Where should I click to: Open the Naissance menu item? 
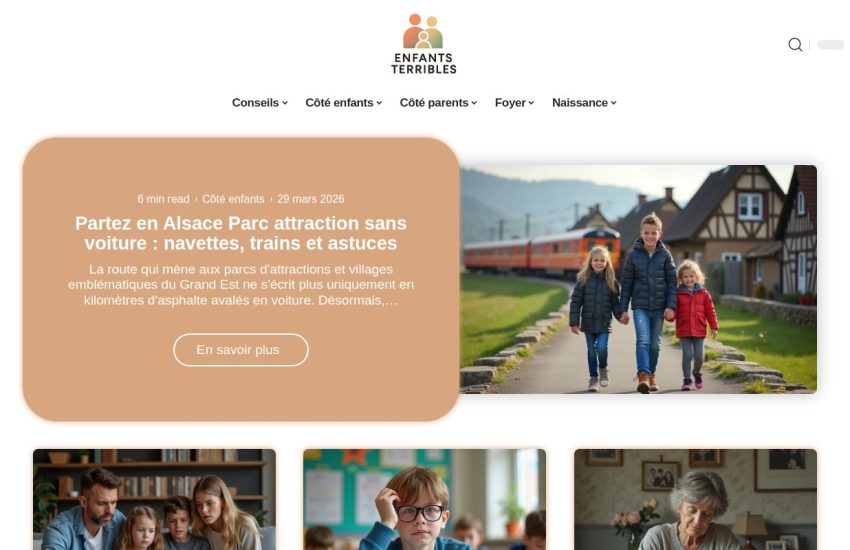pos(579,102)
